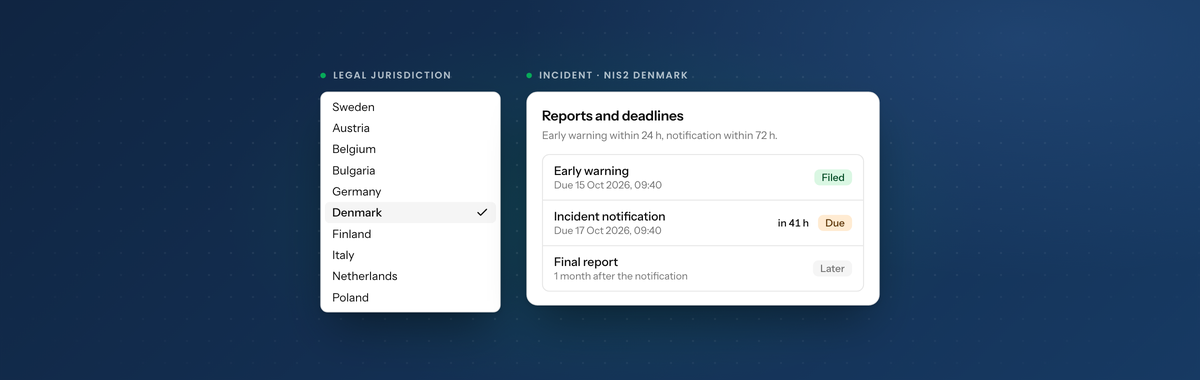Image resolution: width=1200 pixels, height=380 pixels.
Task: Click 'Due 15 Oct 2026, 09:40' date
Action: coord(608,185)
